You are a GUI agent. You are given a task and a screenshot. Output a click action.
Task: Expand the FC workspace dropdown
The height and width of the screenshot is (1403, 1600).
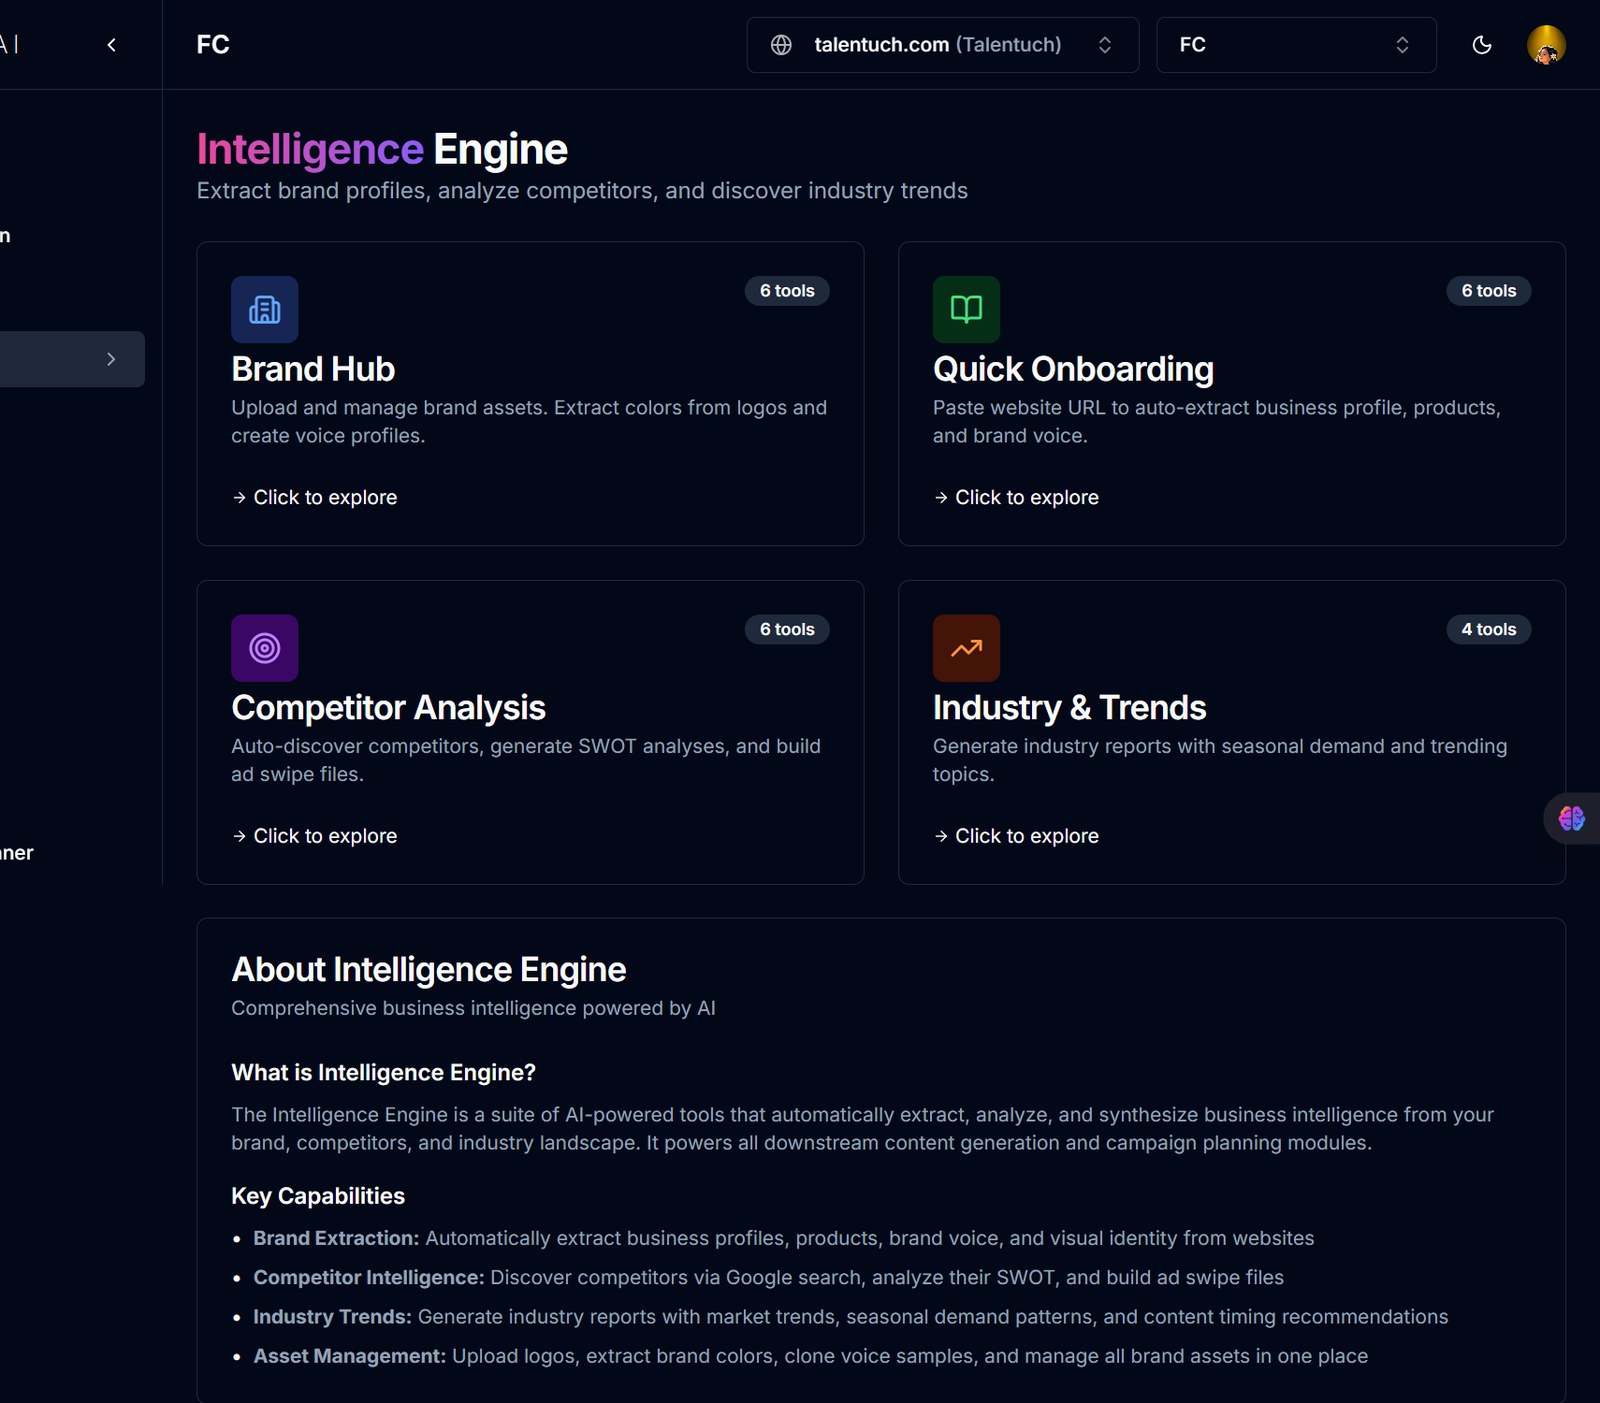1296,45
